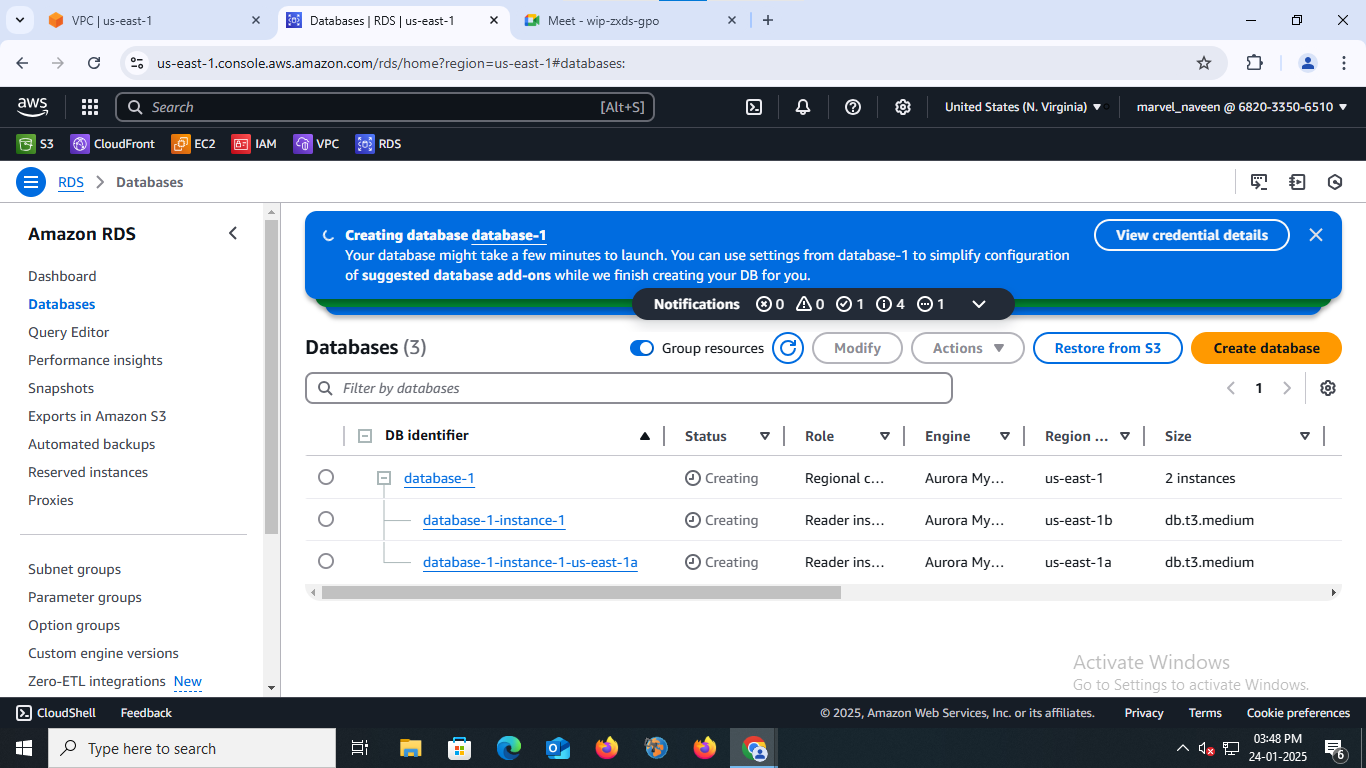Click View credential details button

coord(1192,235)
